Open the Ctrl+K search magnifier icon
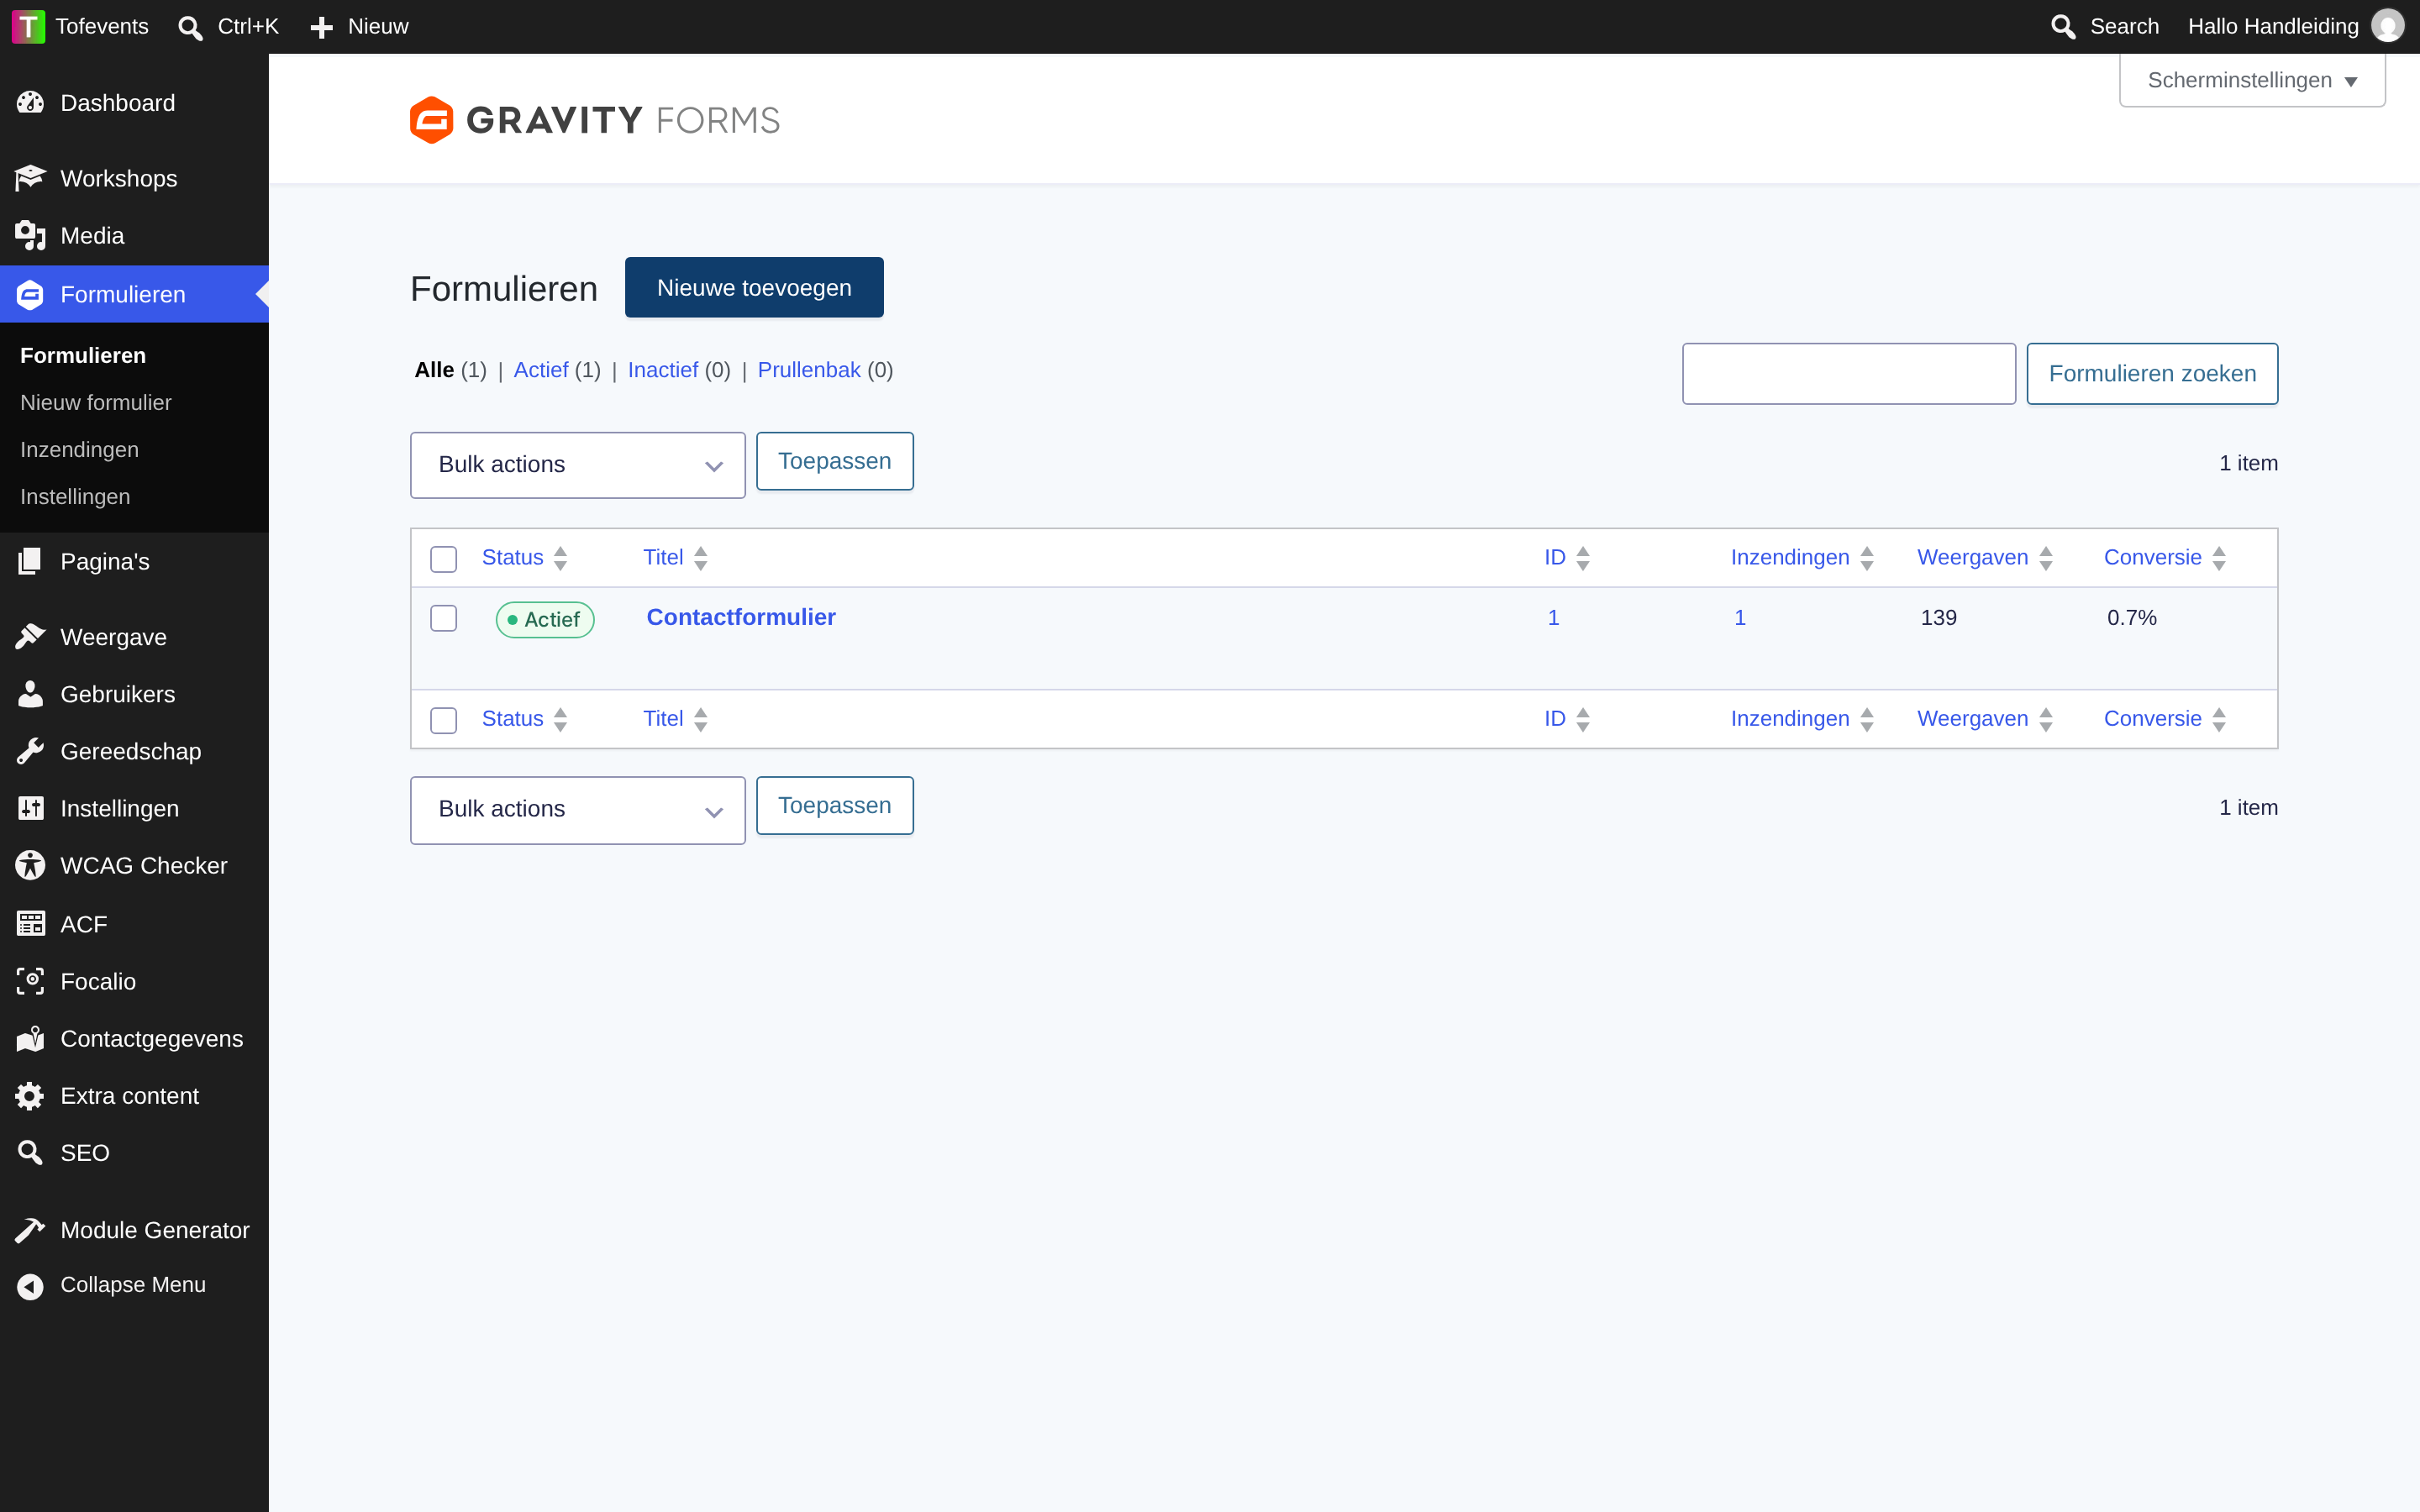 click(x=190, y=27)
